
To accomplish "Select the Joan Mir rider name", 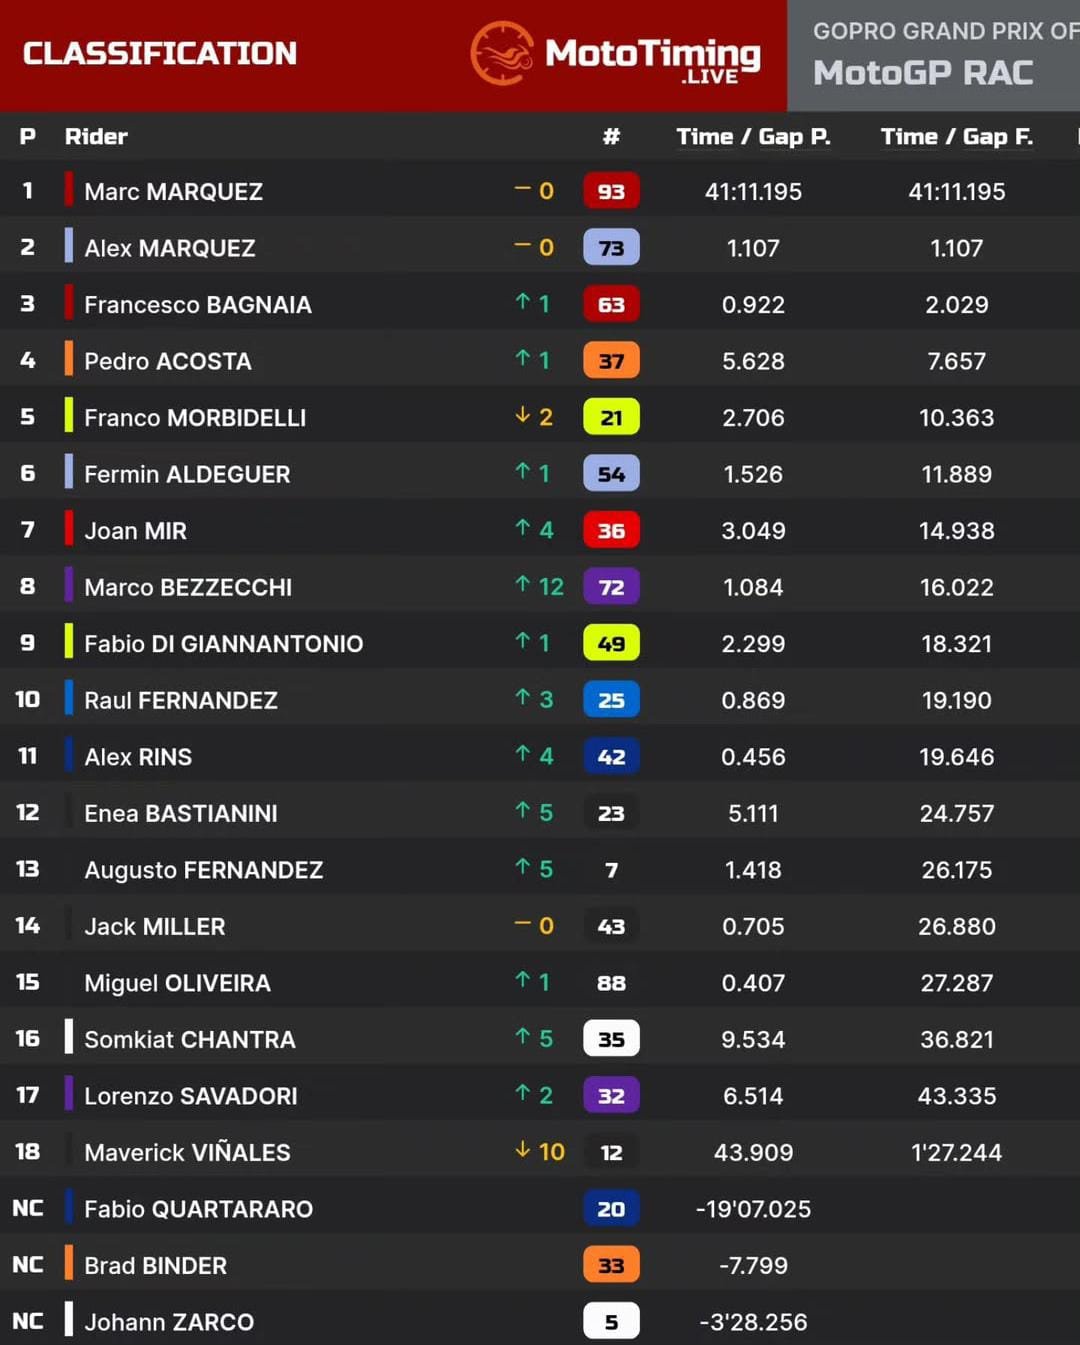I will point(135,531).
